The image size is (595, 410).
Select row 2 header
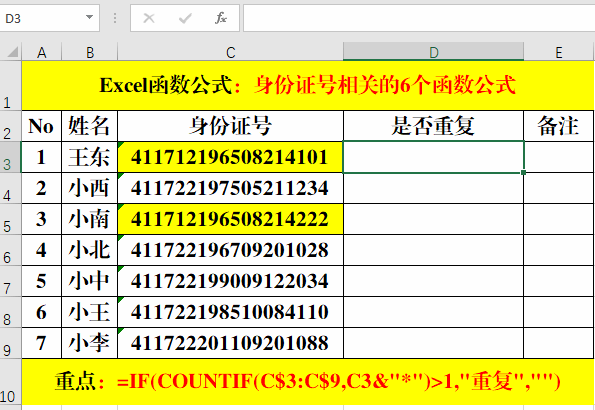click(x=11, y=126)
